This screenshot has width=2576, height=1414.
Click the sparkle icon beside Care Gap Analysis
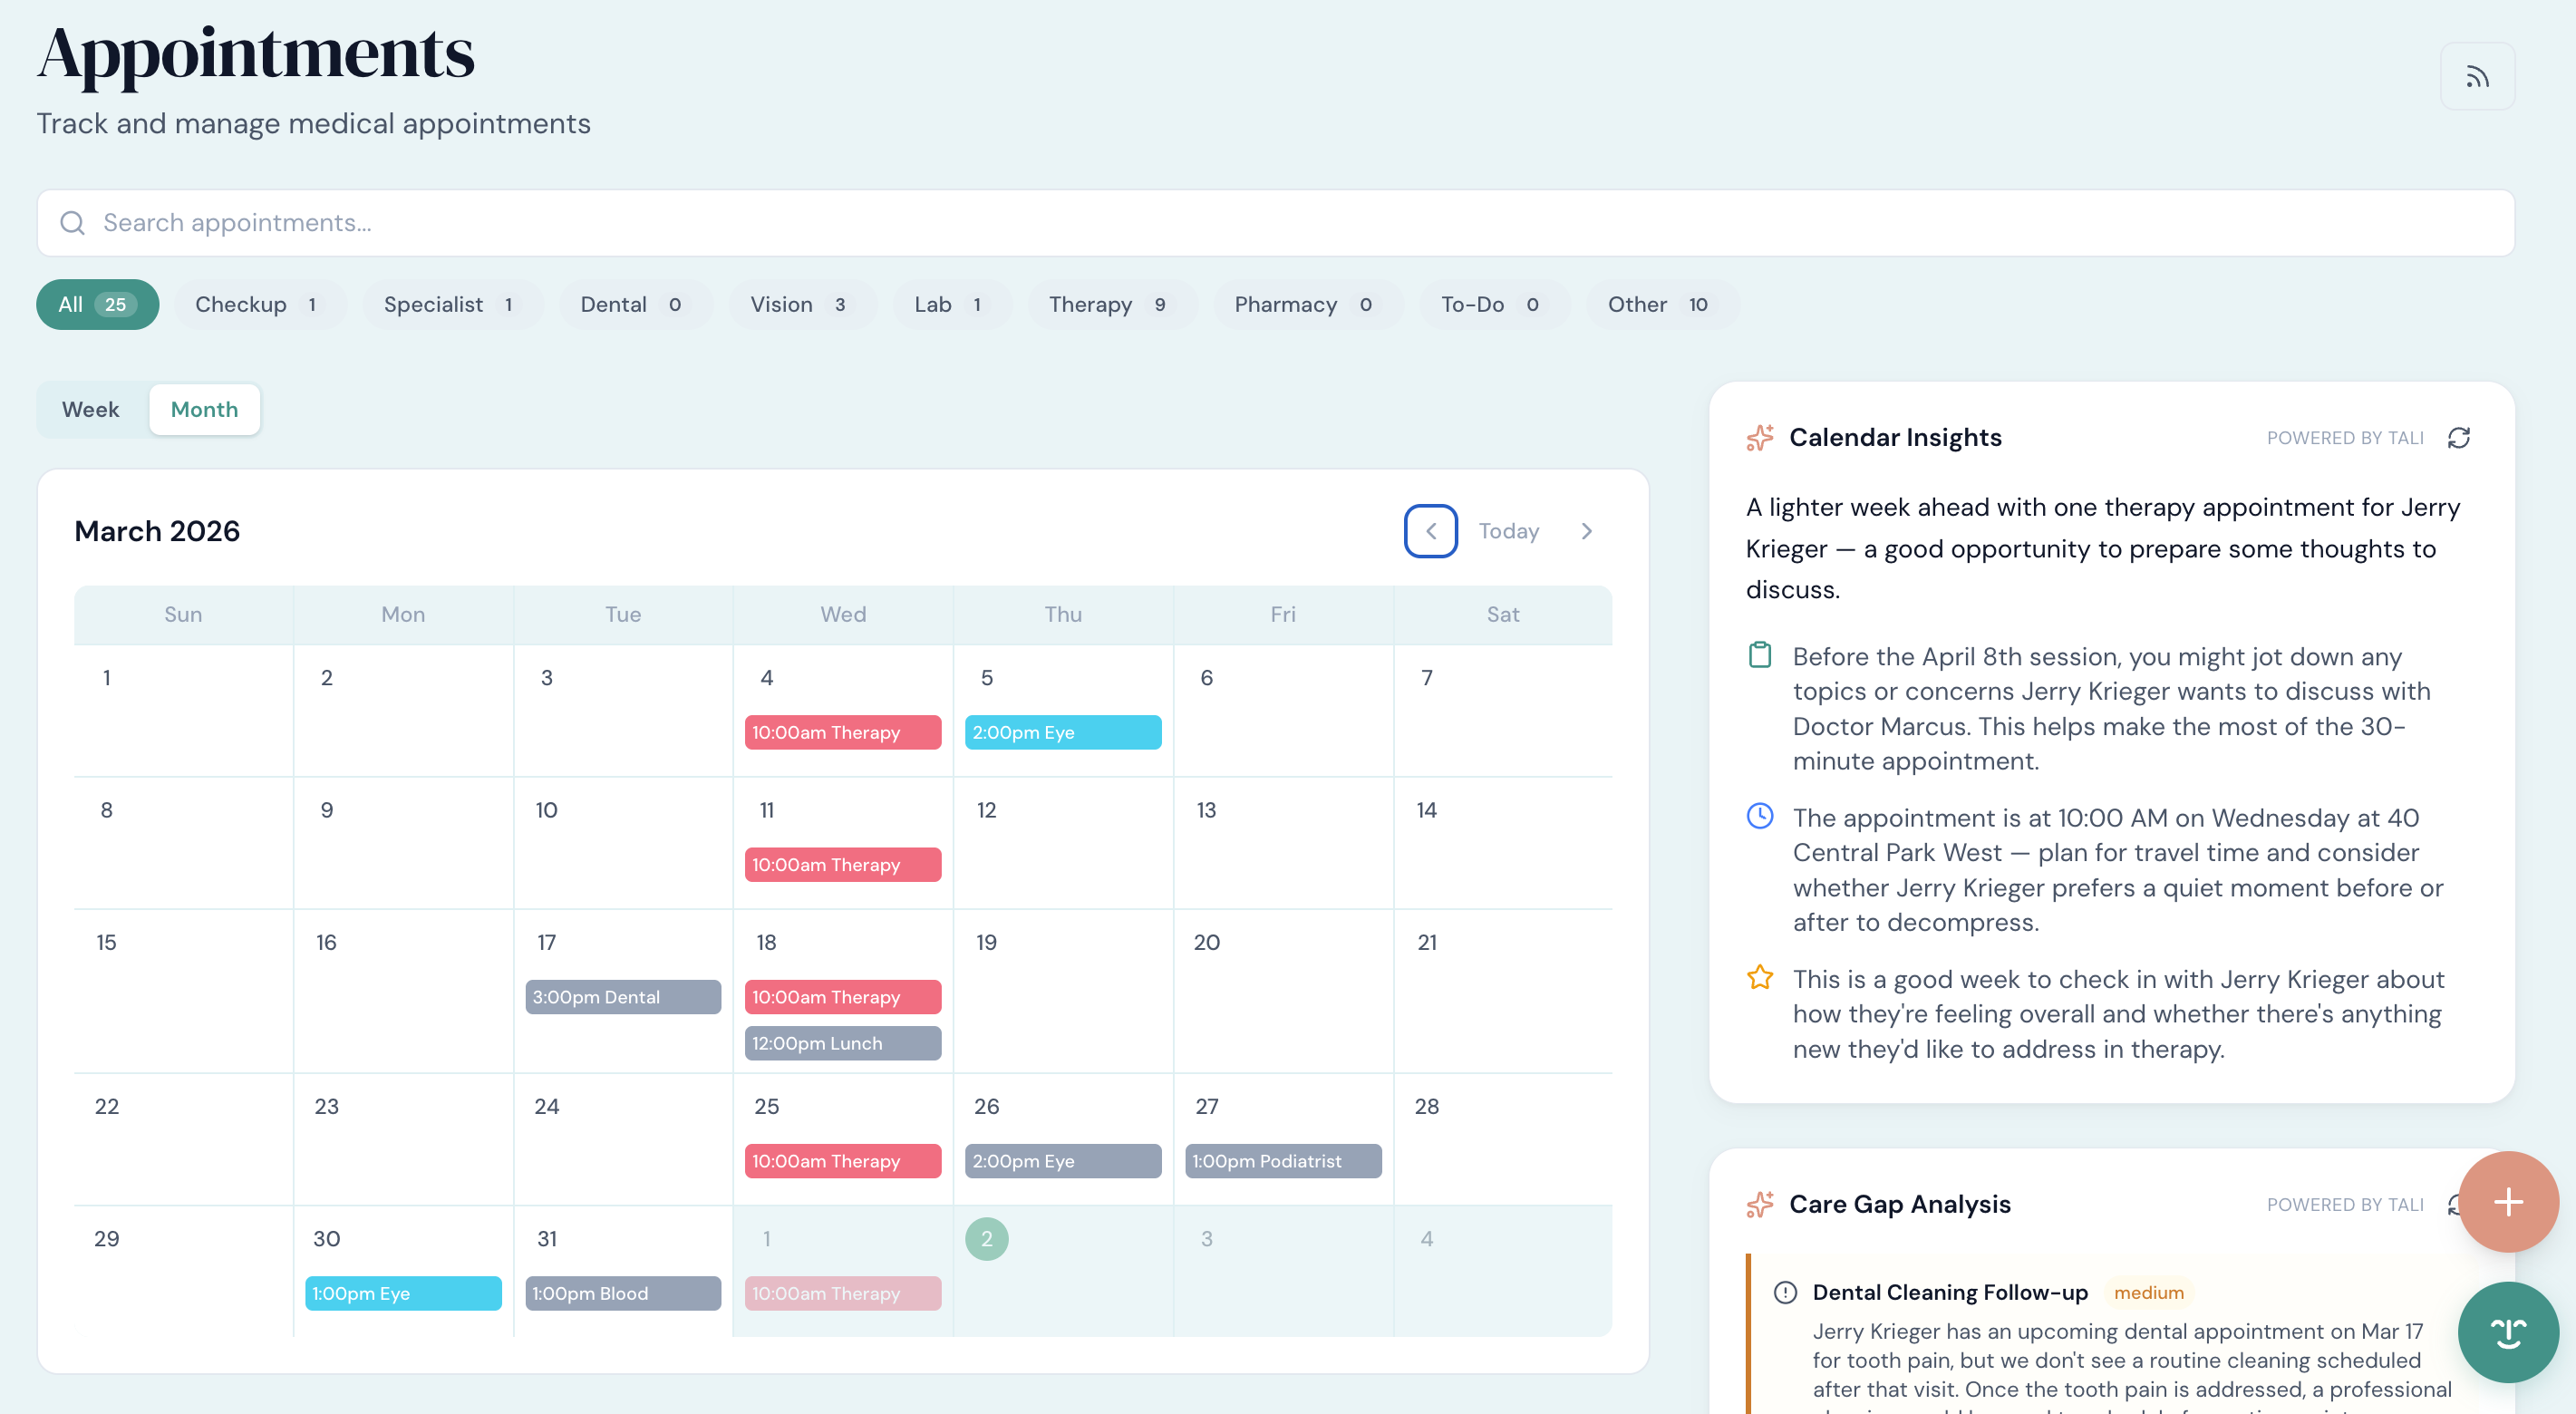(x=1760, y=1204)
